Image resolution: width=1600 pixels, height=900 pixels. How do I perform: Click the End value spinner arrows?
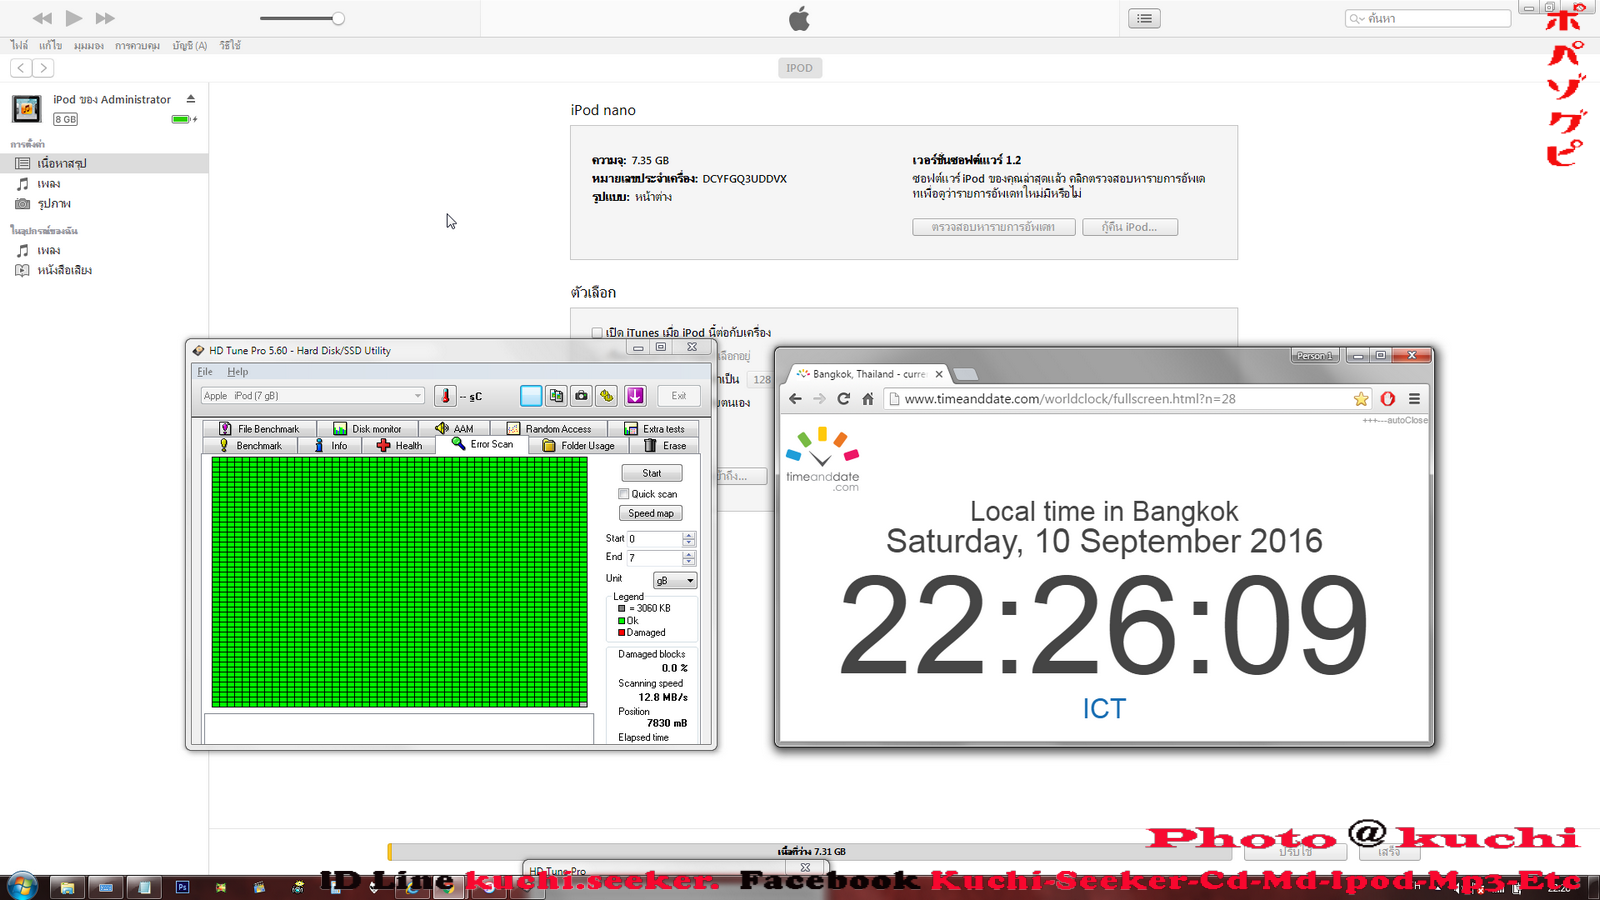(x=689, y=558)
